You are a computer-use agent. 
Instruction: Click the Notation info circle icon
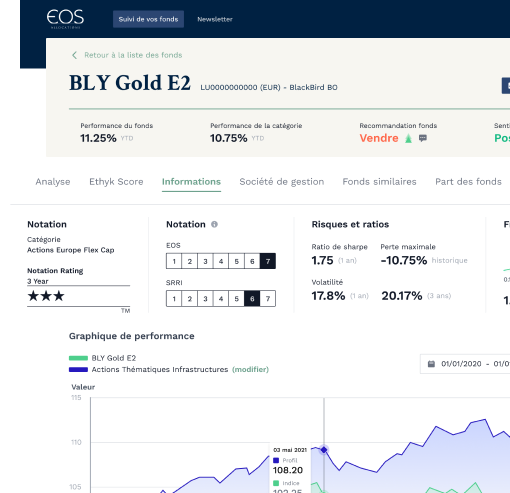tap(214, 224)
